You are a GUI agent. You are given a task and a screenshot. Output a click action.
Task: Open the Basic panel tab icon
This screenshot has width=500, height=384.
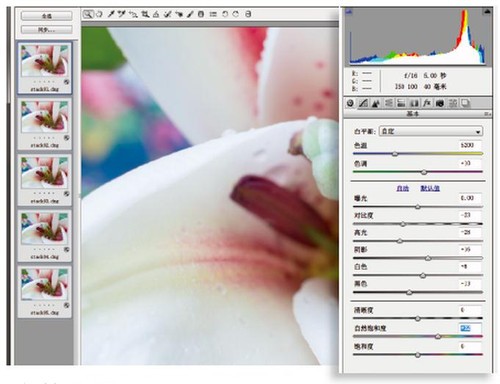[350, 103]
